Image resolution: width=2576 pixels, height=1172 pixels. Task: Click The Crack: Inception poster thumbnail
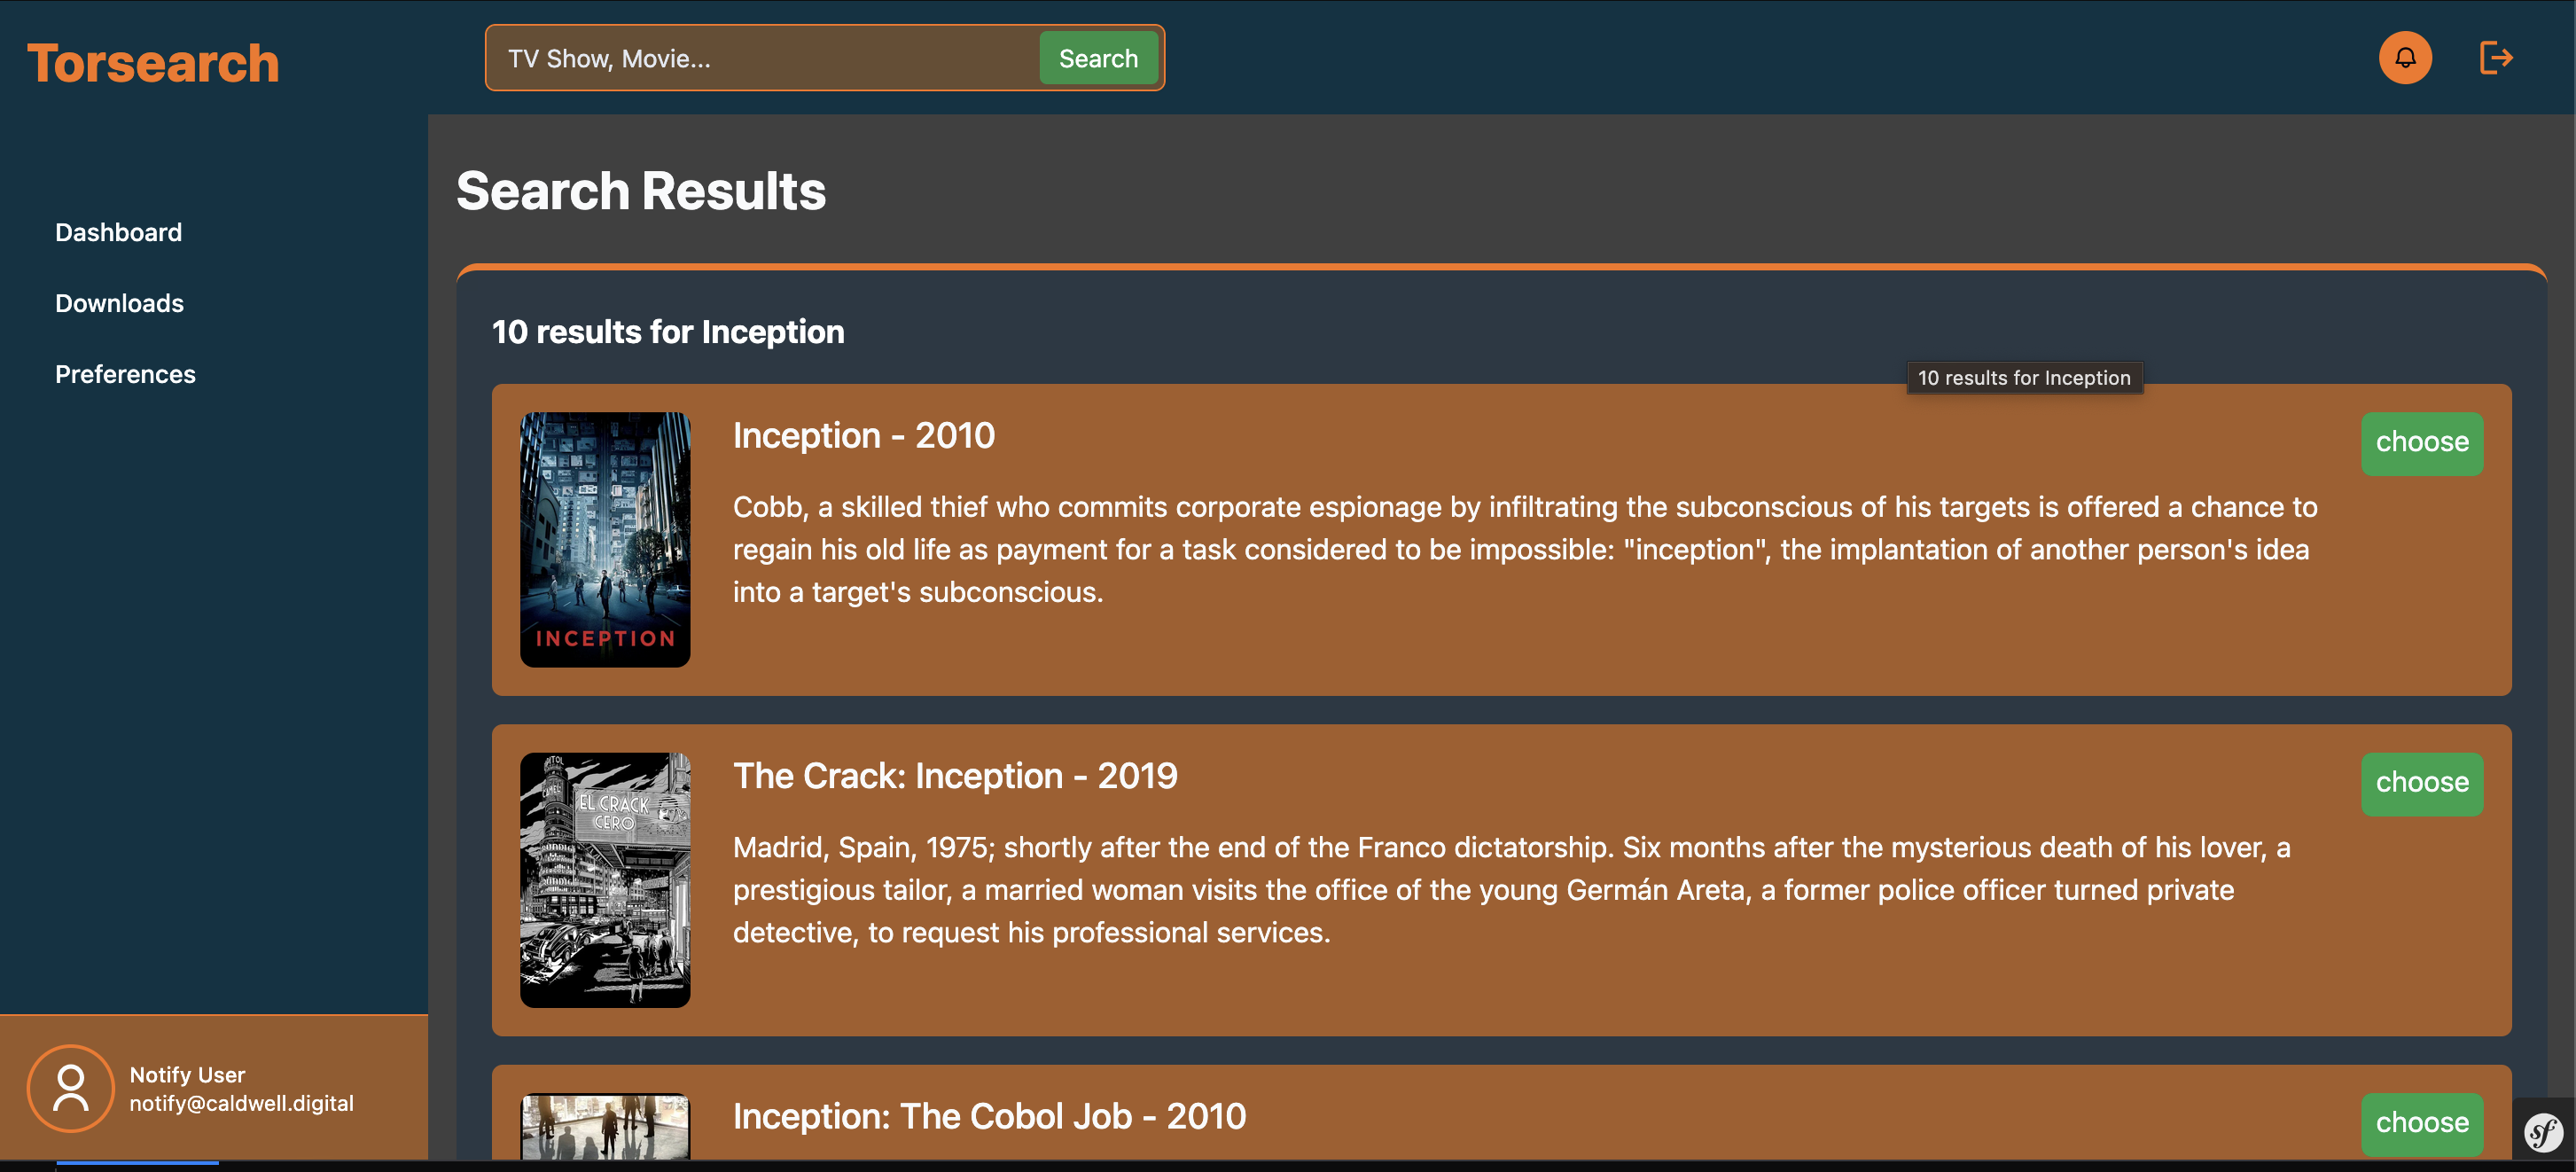click(x=605, y=880)
